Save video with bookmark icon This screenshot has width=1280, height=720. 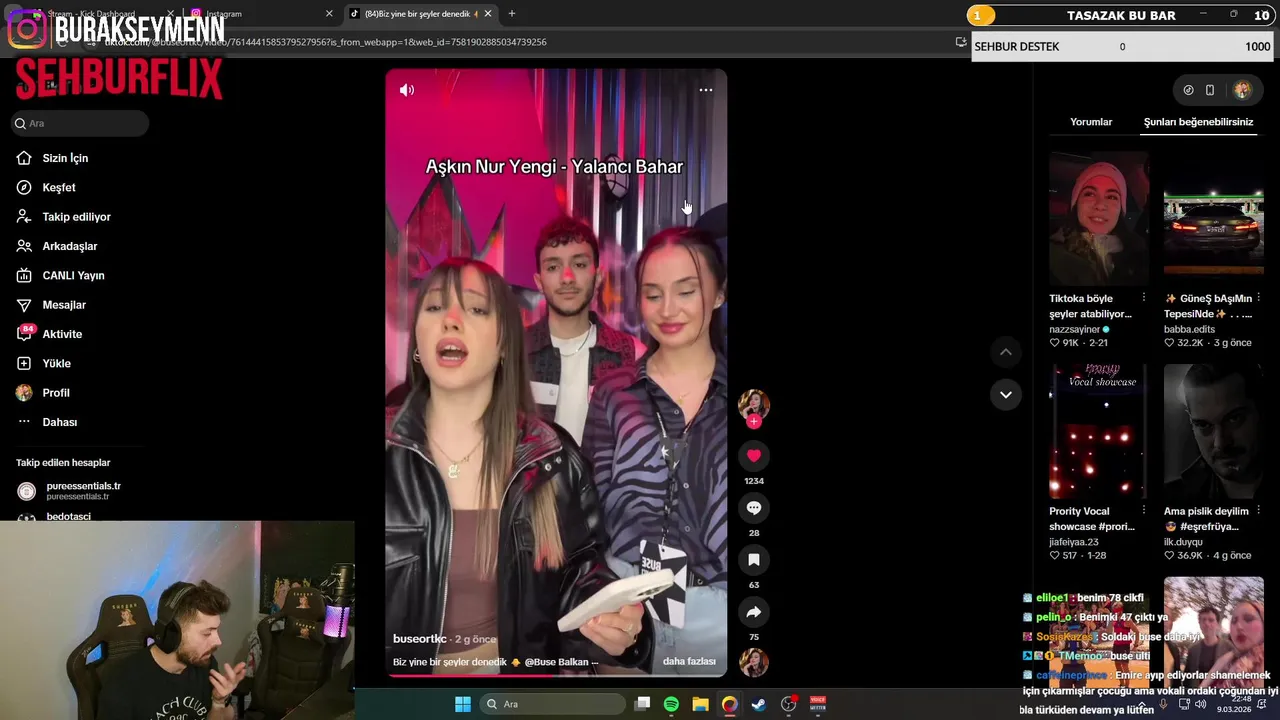[x=754, y=560]
